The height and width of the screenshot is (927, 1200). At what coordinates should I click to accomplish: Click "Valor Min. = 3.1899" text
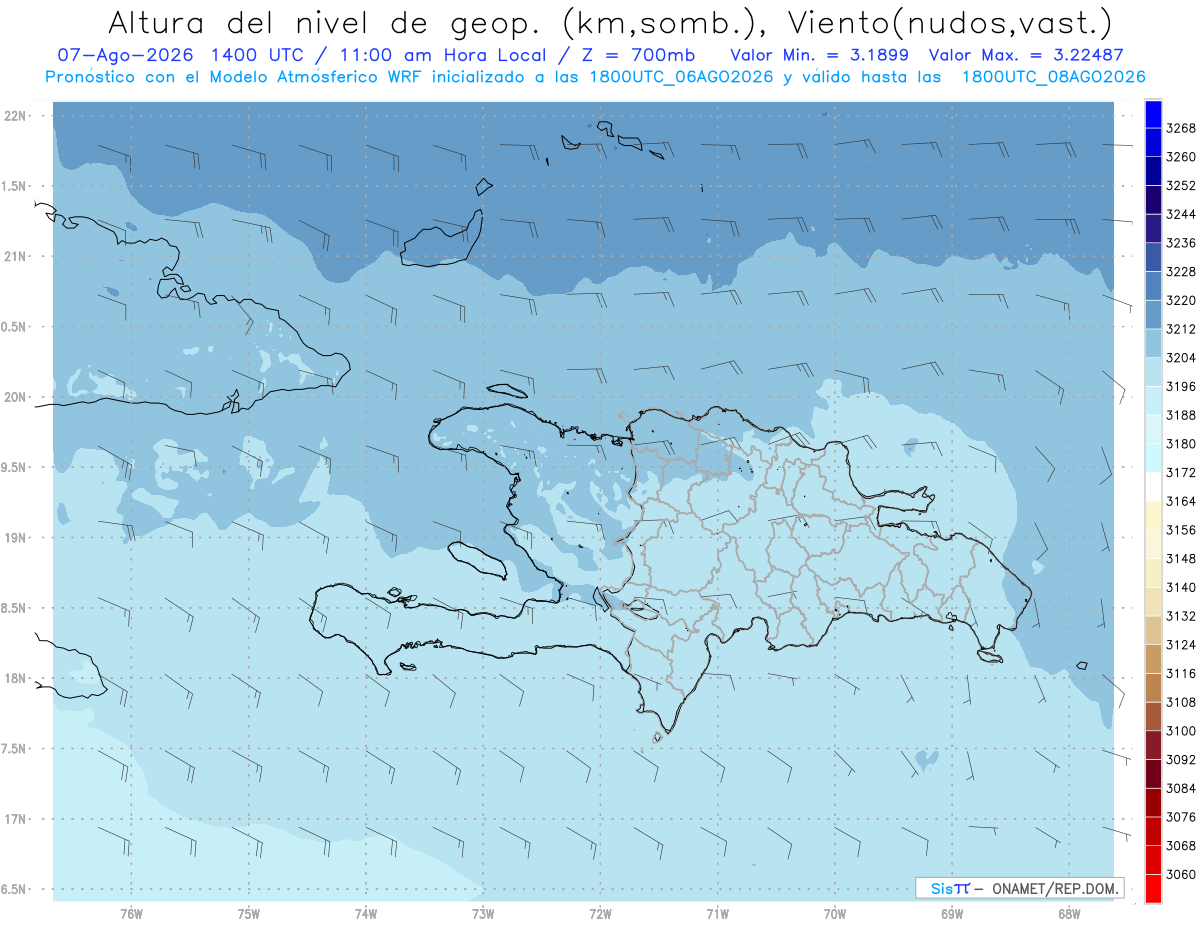819,56
